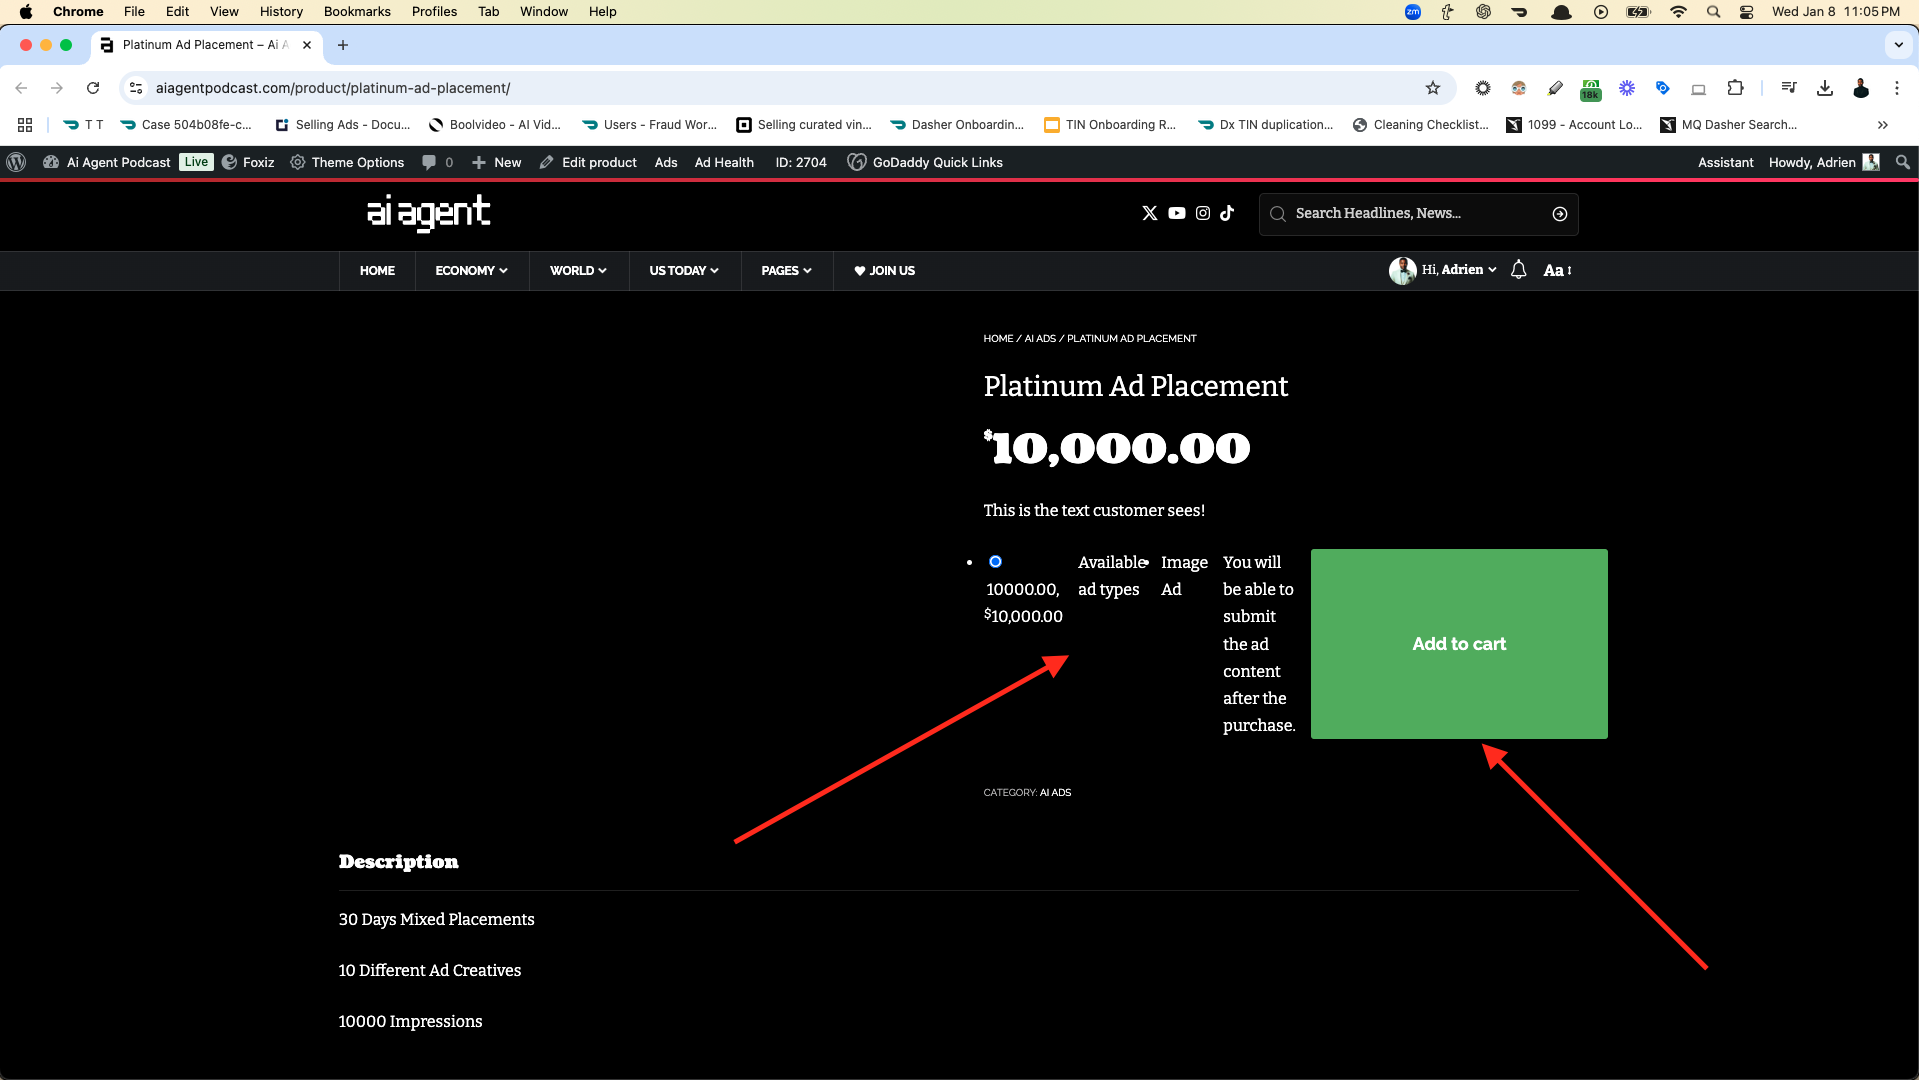Click the Live status badge

click(x=196, y=162)
